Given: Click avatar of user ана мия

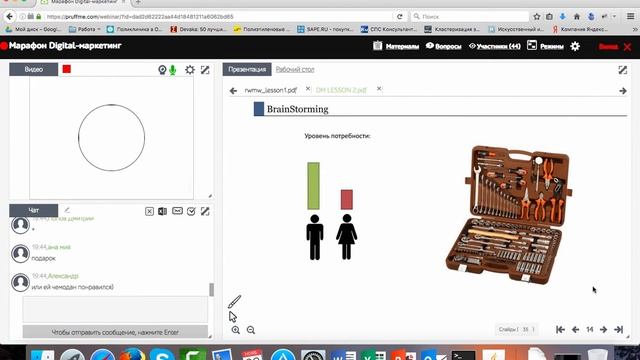Looking at the screenshot, I should coord(20,253).
